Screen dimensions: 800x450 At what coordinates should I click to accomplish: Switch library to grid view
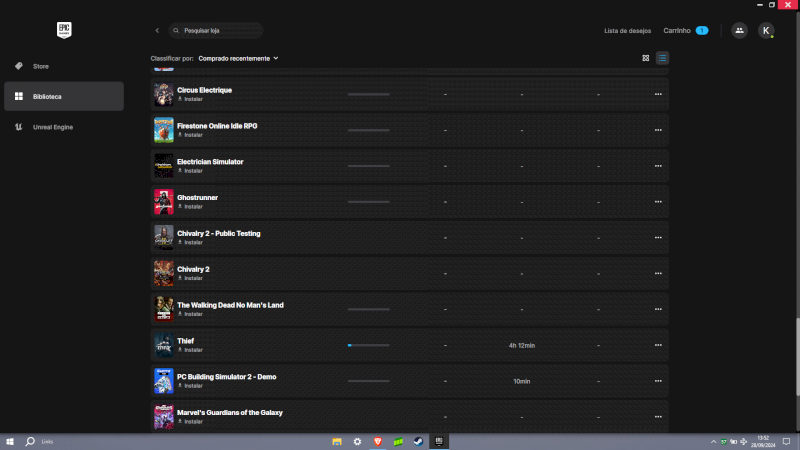click(645, 58)
